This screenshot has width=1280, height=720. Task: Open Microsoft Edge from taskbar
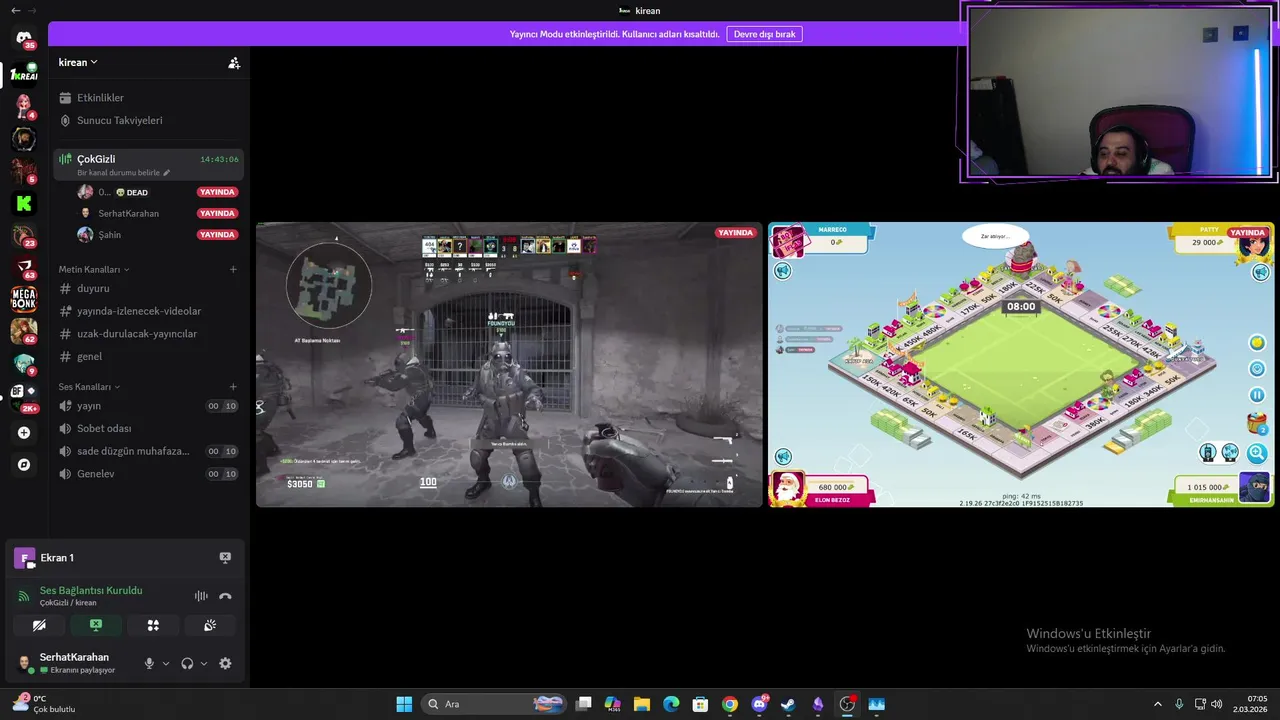pyautogui.click(x=671, y=704)
